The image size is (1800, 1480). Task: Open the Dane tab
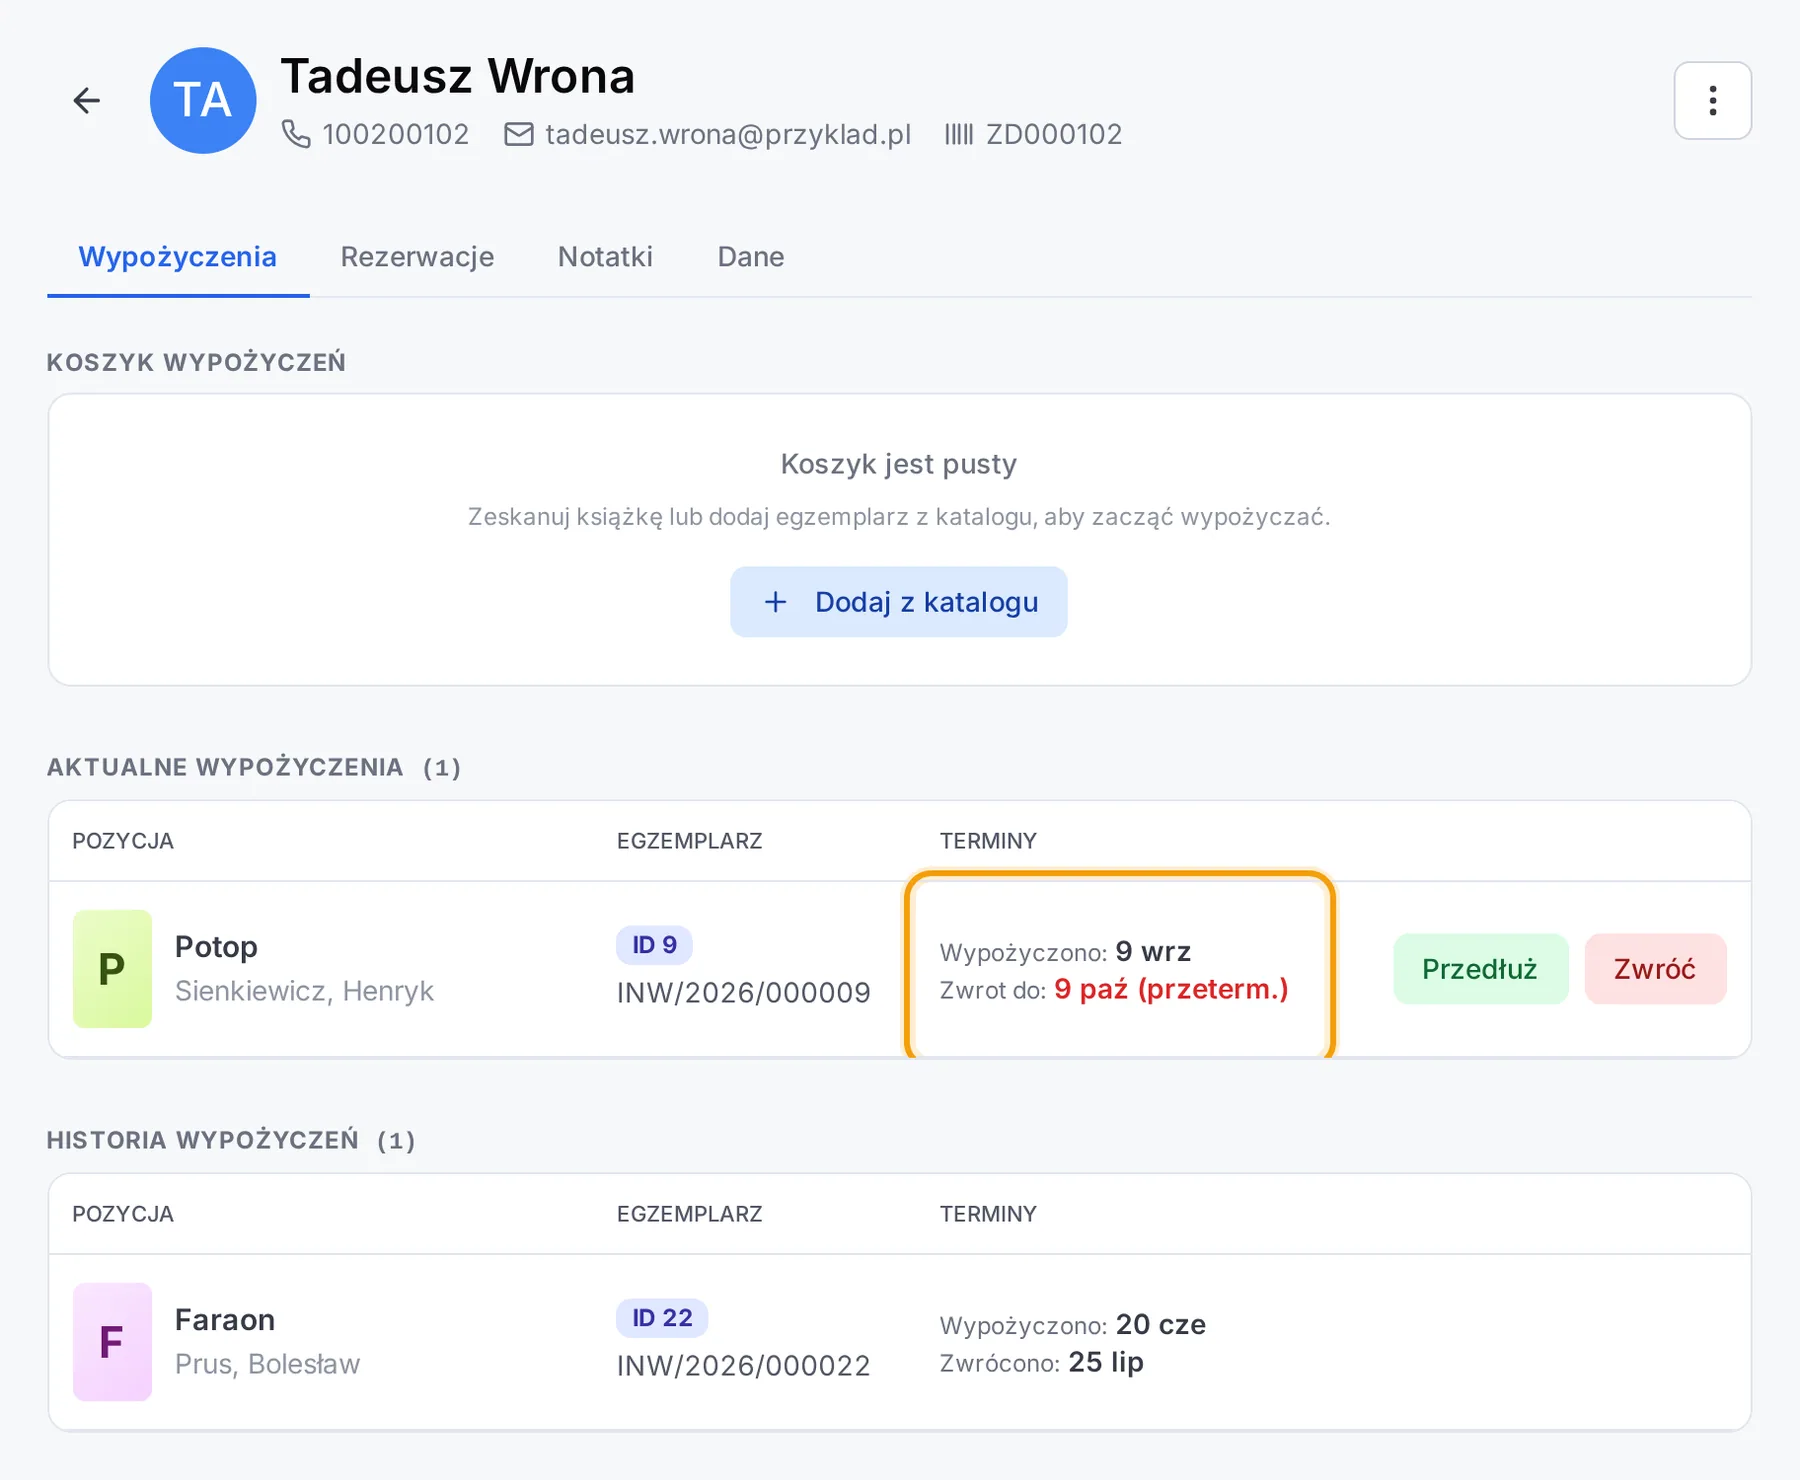[751, 257]
